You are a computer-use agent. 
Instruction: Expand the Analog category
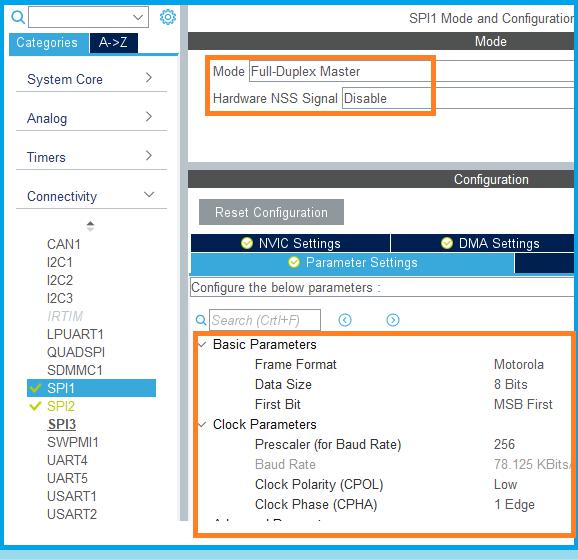click(x=91, y=118)
